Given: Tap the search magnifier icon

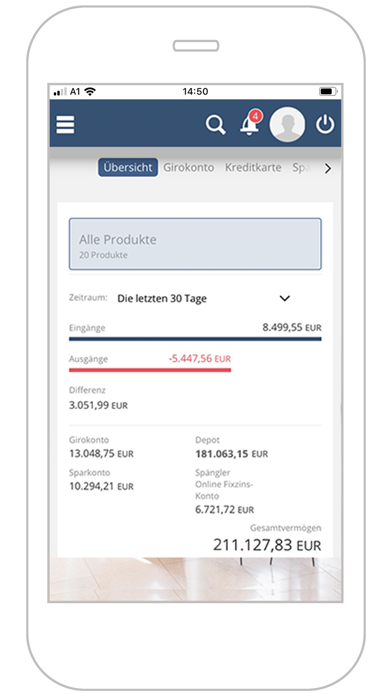Looking at the screenshot, I should [x=215, y=124].
